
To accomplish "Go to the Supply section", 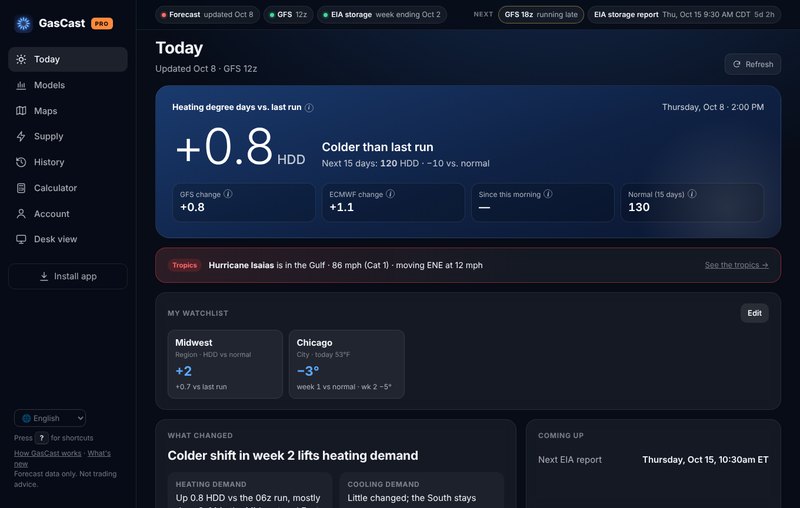I will (68, 136).
